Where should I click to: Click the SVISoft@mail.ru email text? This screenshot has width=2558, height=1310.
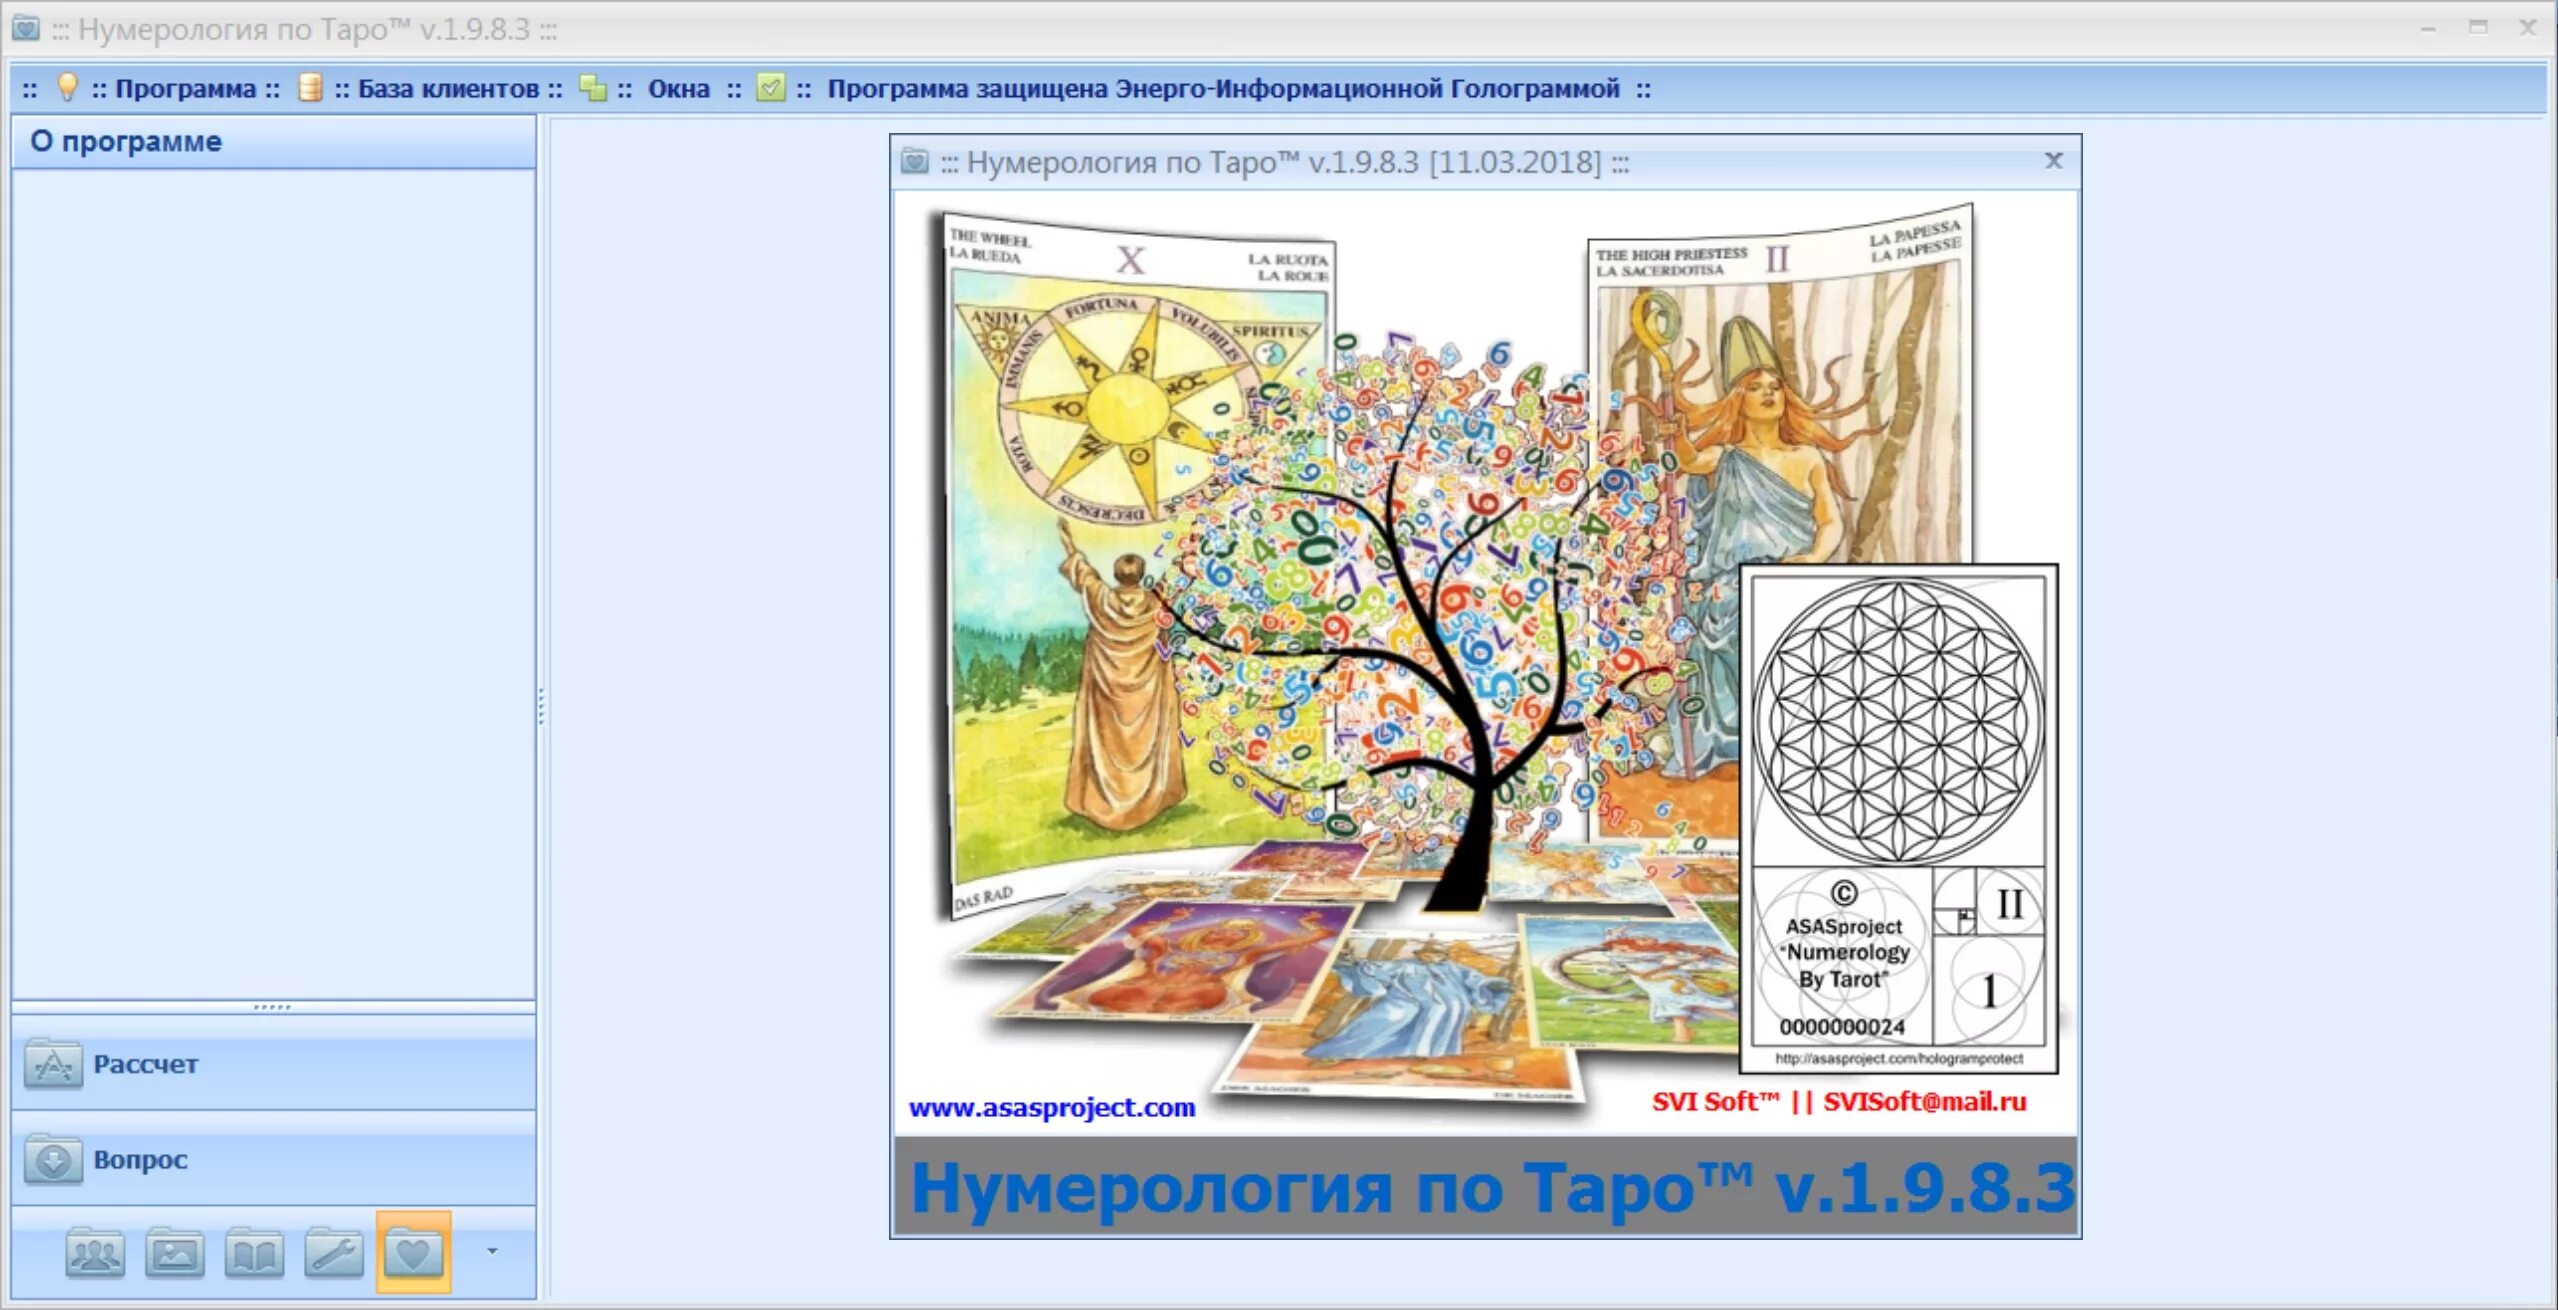[1924, 1101]
